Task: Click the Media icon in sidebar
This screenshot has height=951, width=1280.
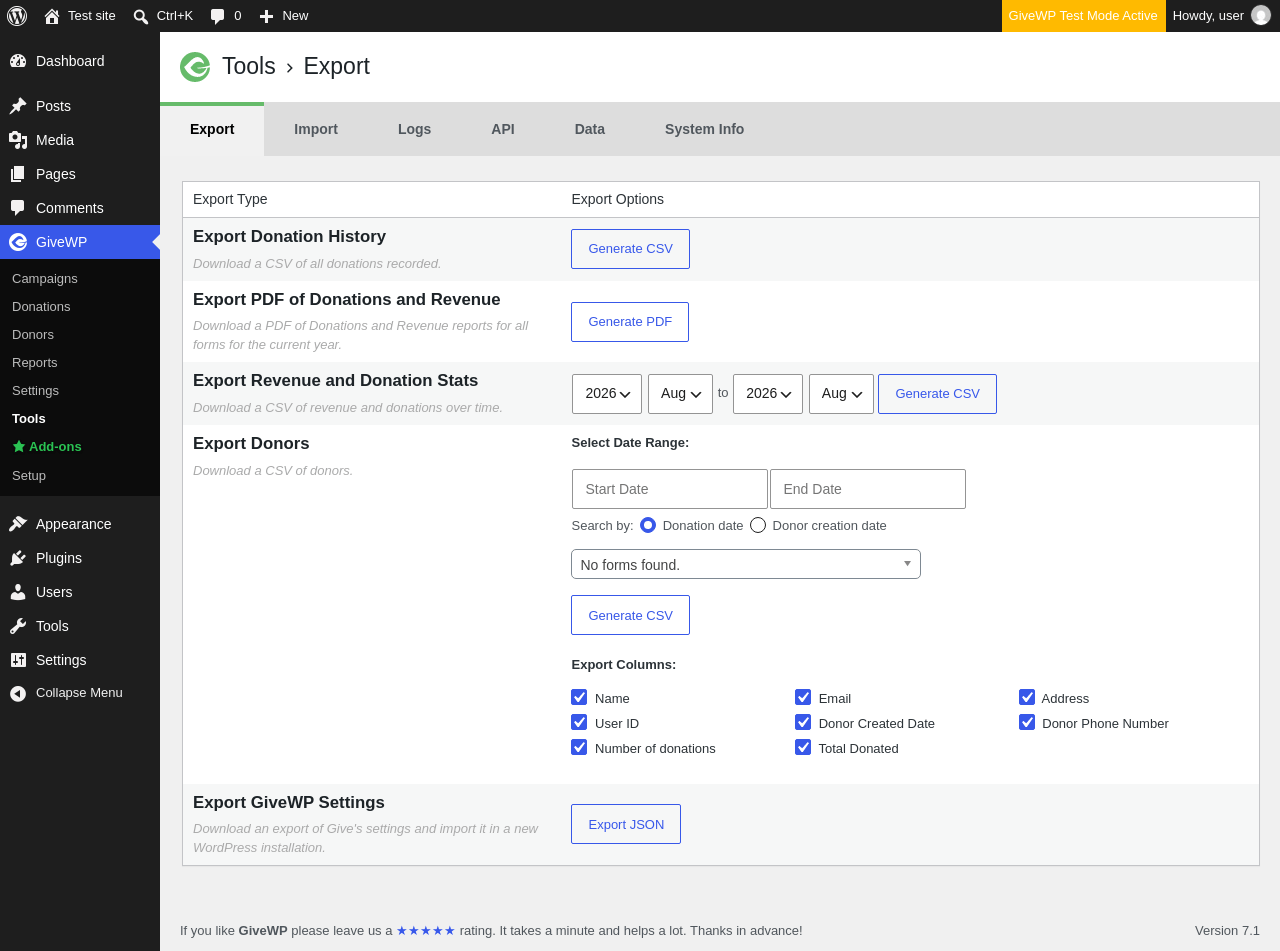Action: coord(18,140)
